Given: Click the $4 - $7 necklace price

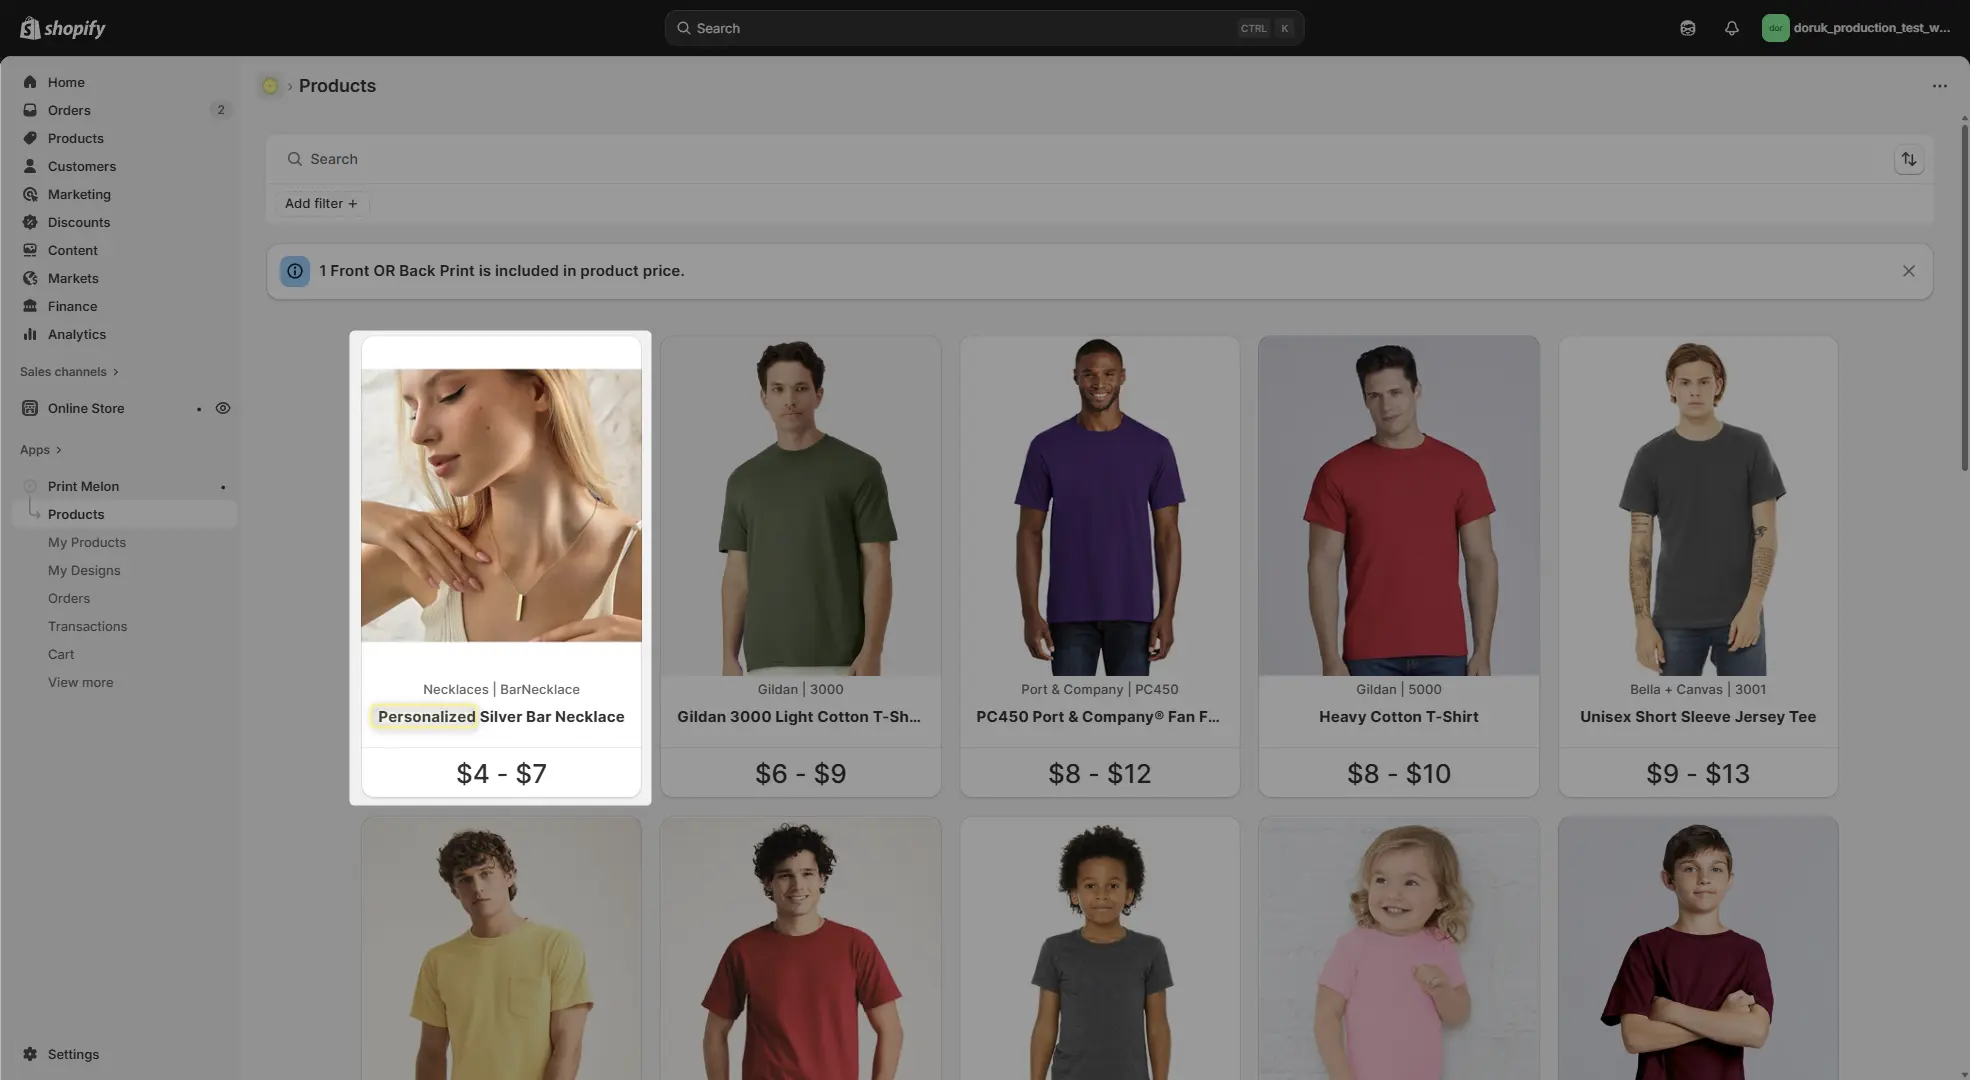Looking at the screenshot, I should 501,773.
